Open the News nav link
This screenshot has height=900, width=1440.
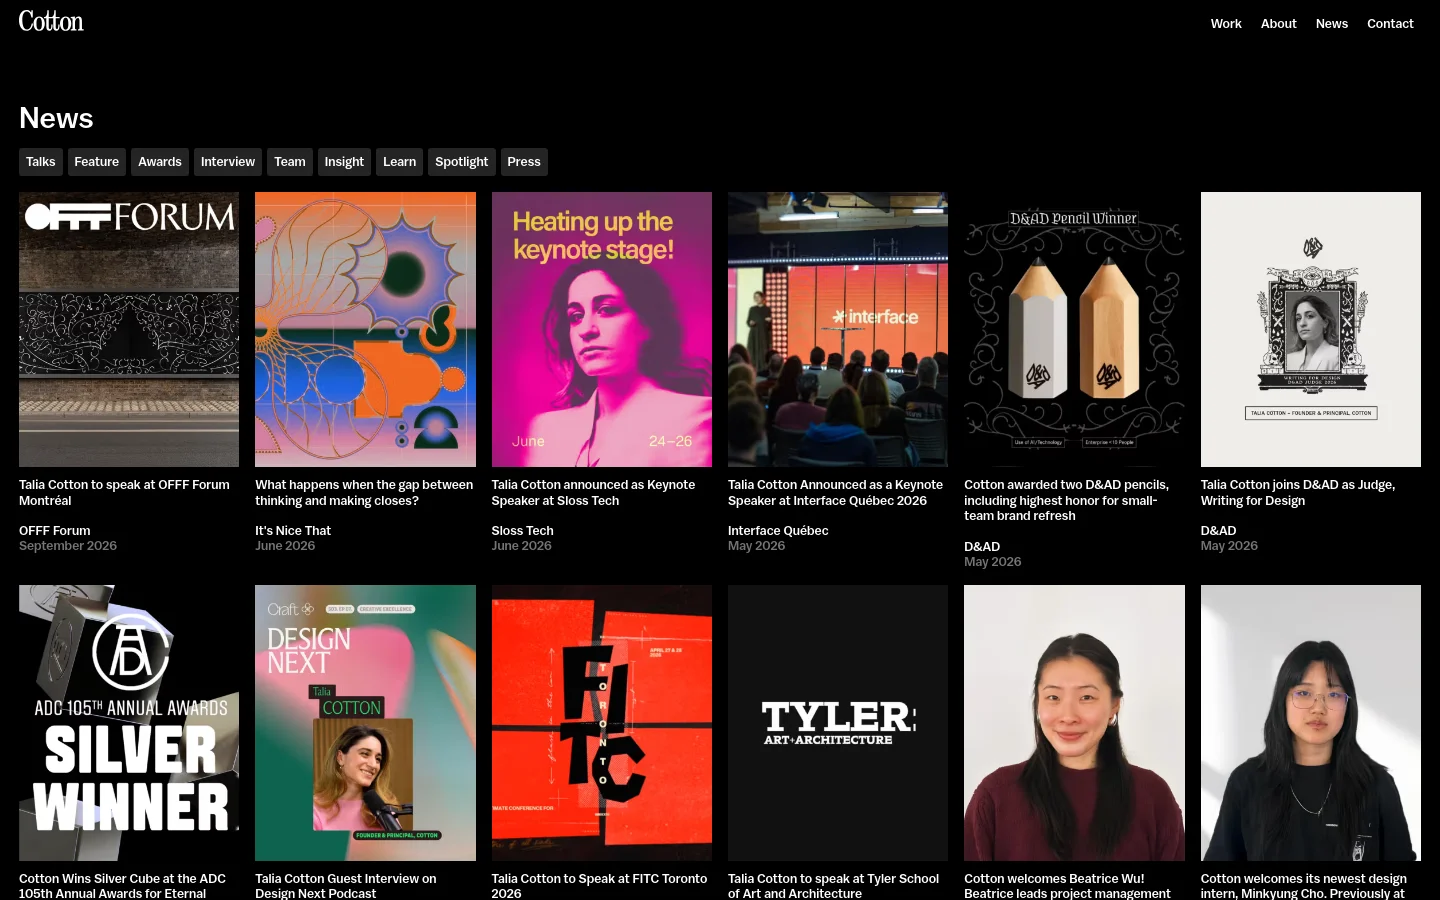coord(1331,24)
